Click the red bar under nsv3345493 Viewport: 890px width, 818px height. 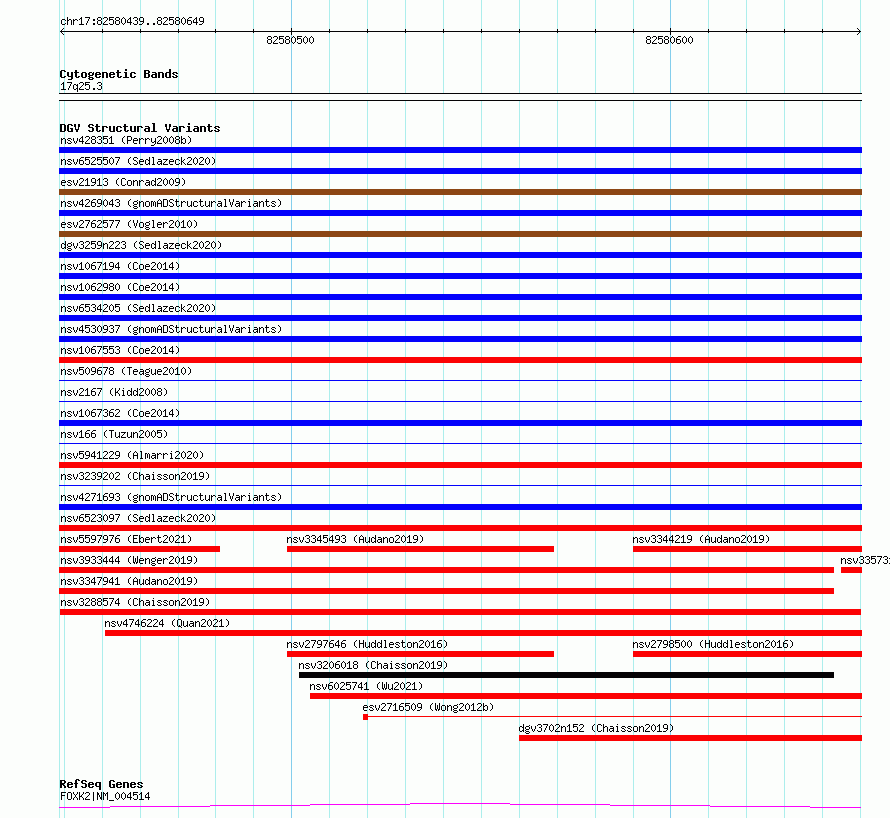coord(421,549)
